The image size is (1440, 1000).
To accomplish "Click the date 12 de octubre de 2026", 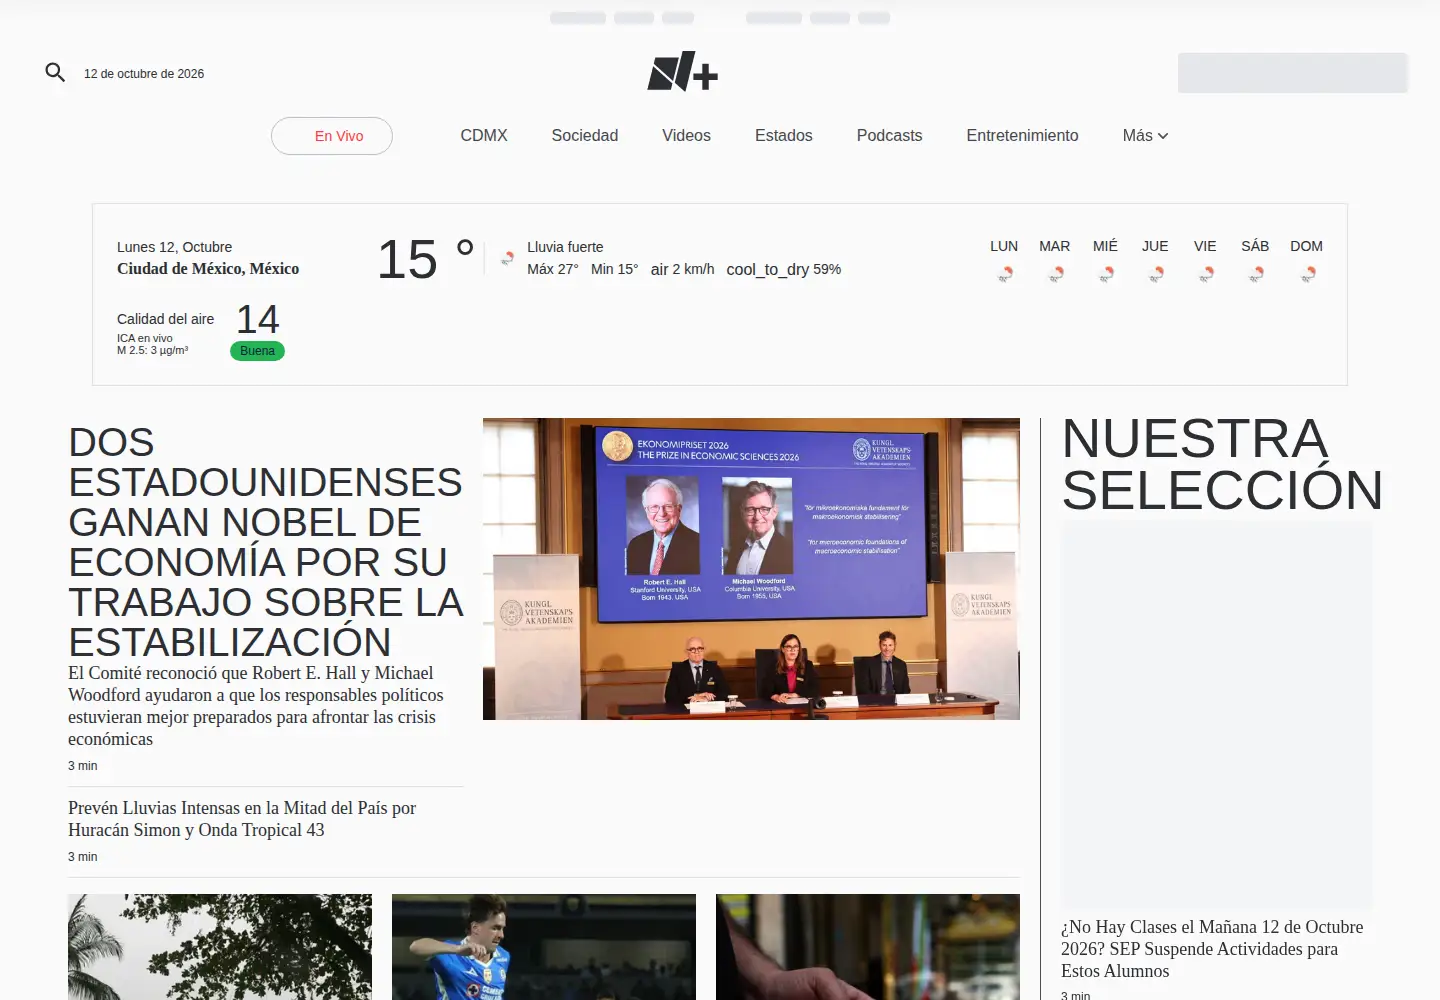I will pos(144,74).
